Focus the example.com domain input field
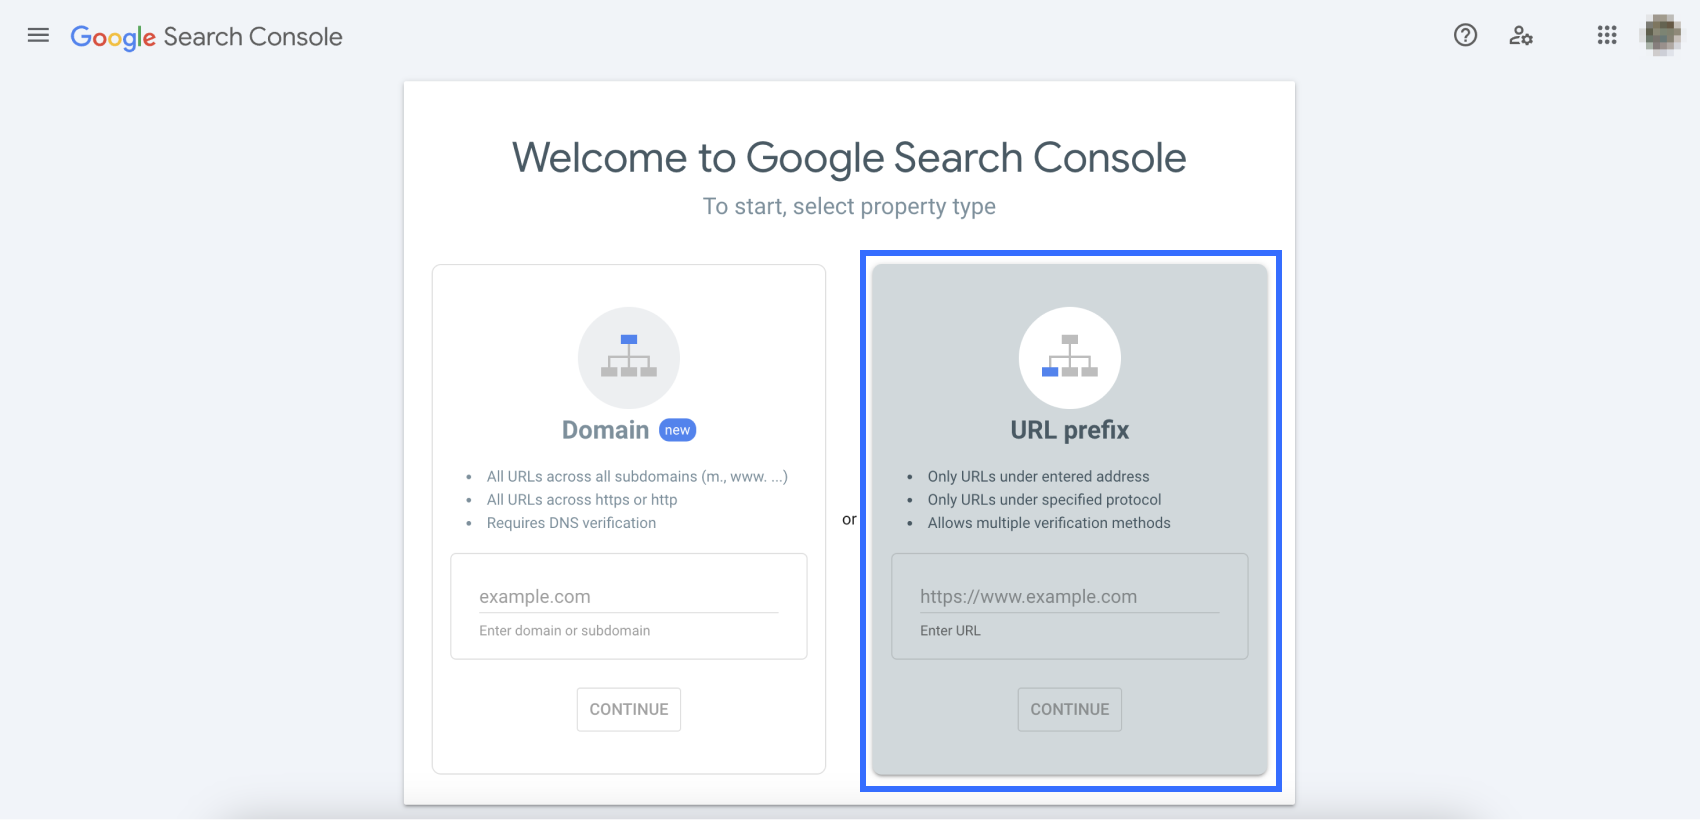1700x820 pixels. (628, 597)
